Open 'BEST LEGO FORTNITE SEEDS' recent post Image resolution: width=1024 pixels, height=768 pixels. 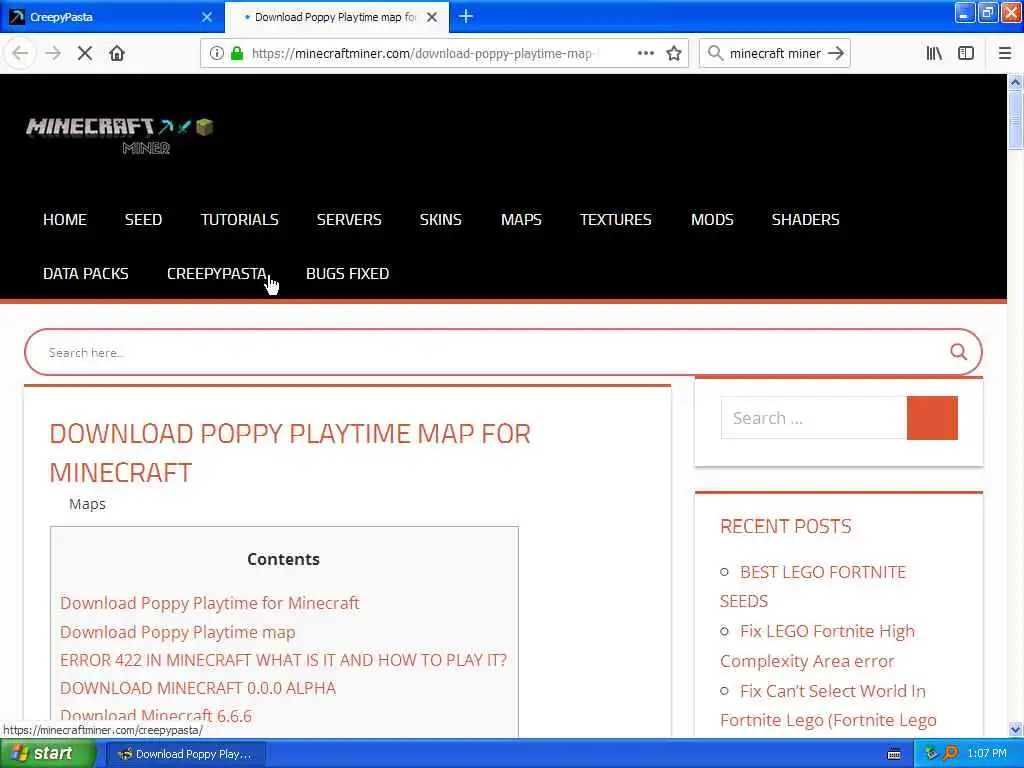pyautogui.click(x=813, y=586)
